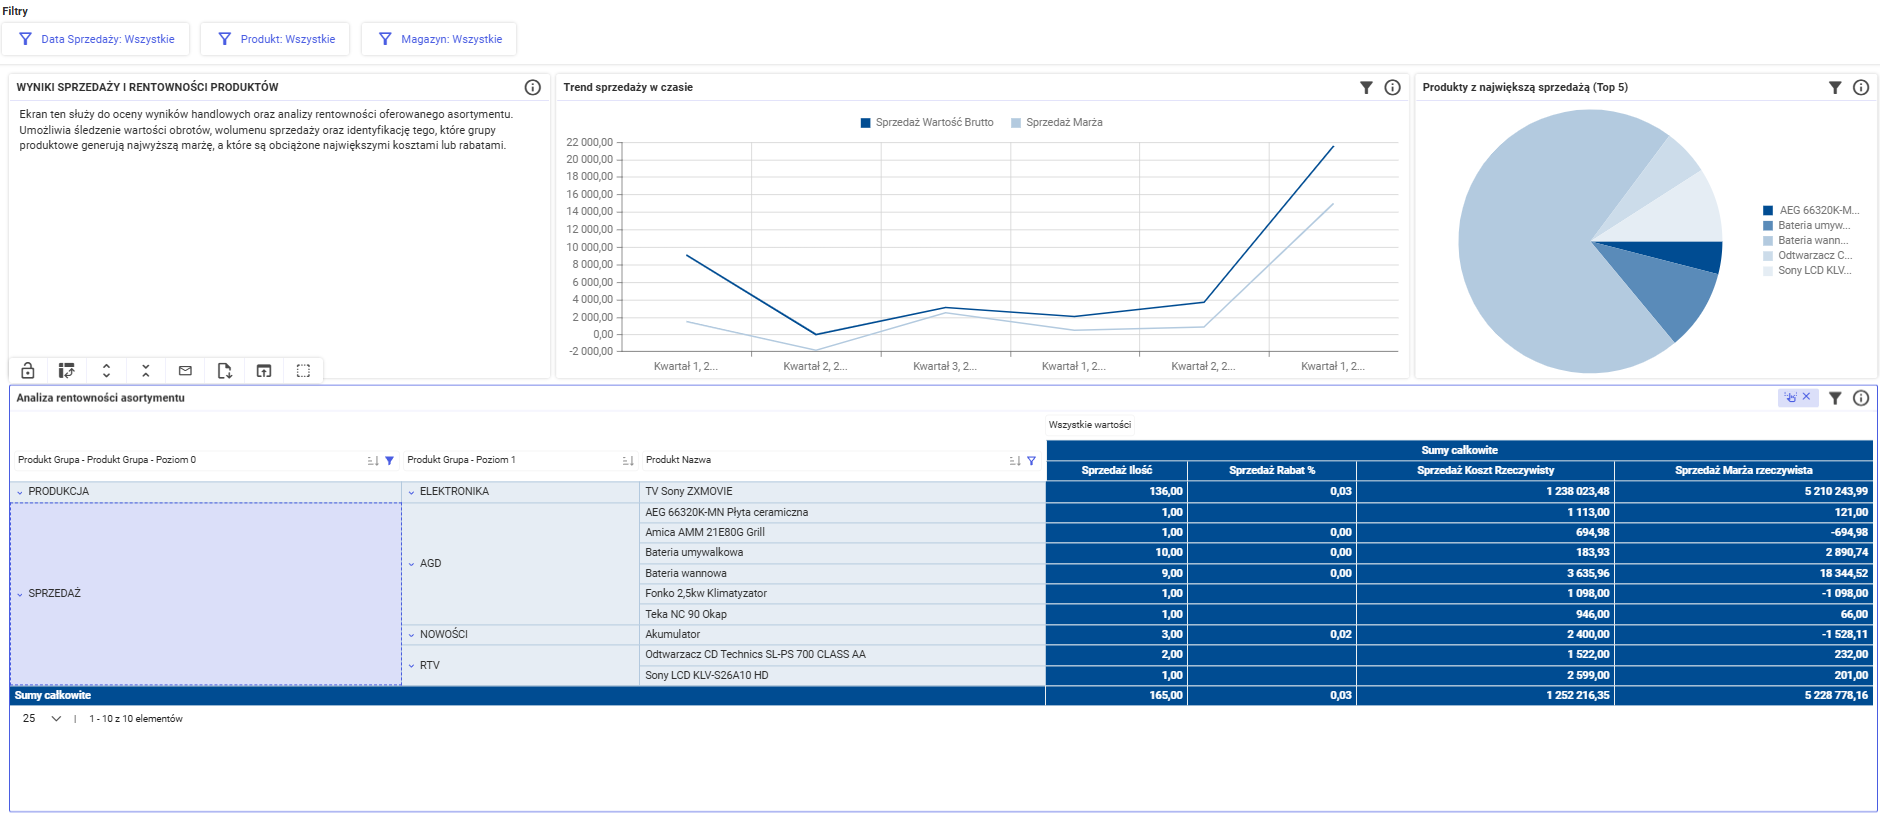
Task: Open filter on Trend sprzedaży w czasie chart
Action: pyautogui.click(x=1366, y=87)
